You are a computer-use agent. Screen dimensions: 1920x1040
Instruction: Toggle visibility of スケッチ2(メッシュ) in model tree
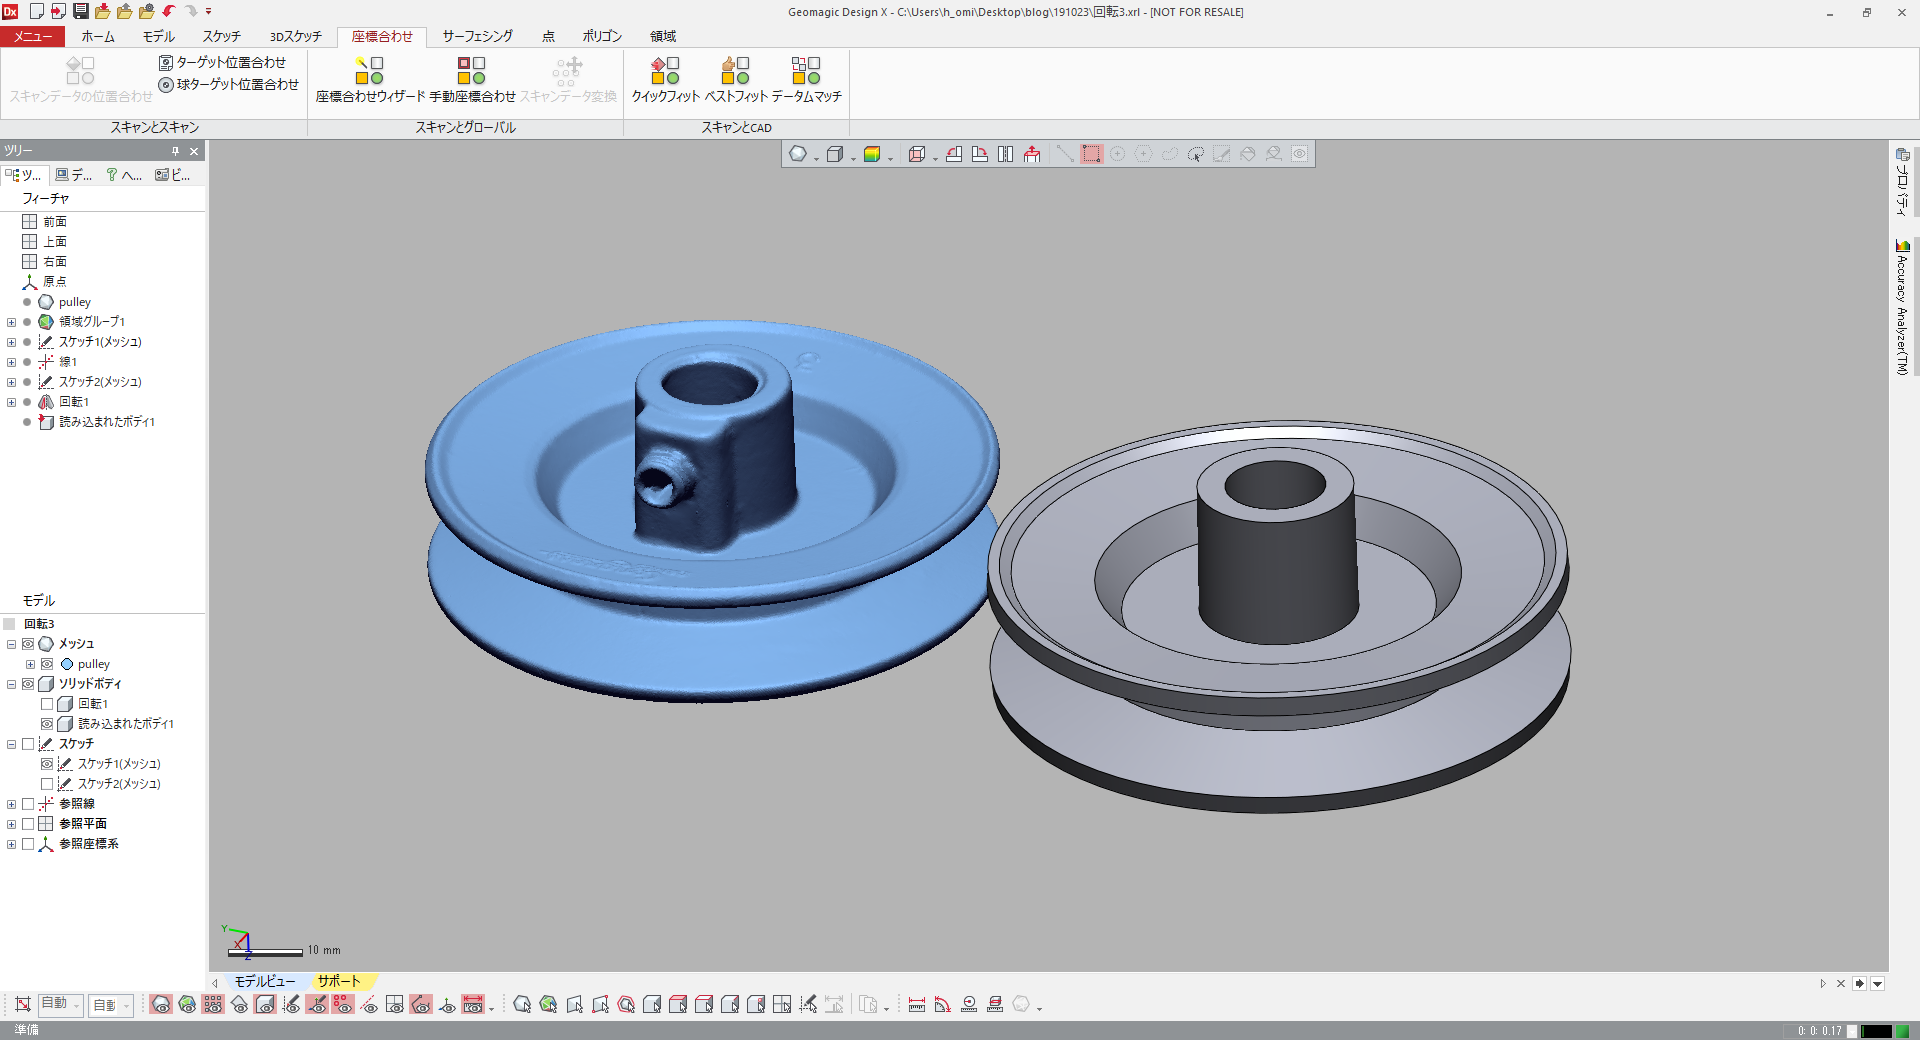[x=47, y=784]
